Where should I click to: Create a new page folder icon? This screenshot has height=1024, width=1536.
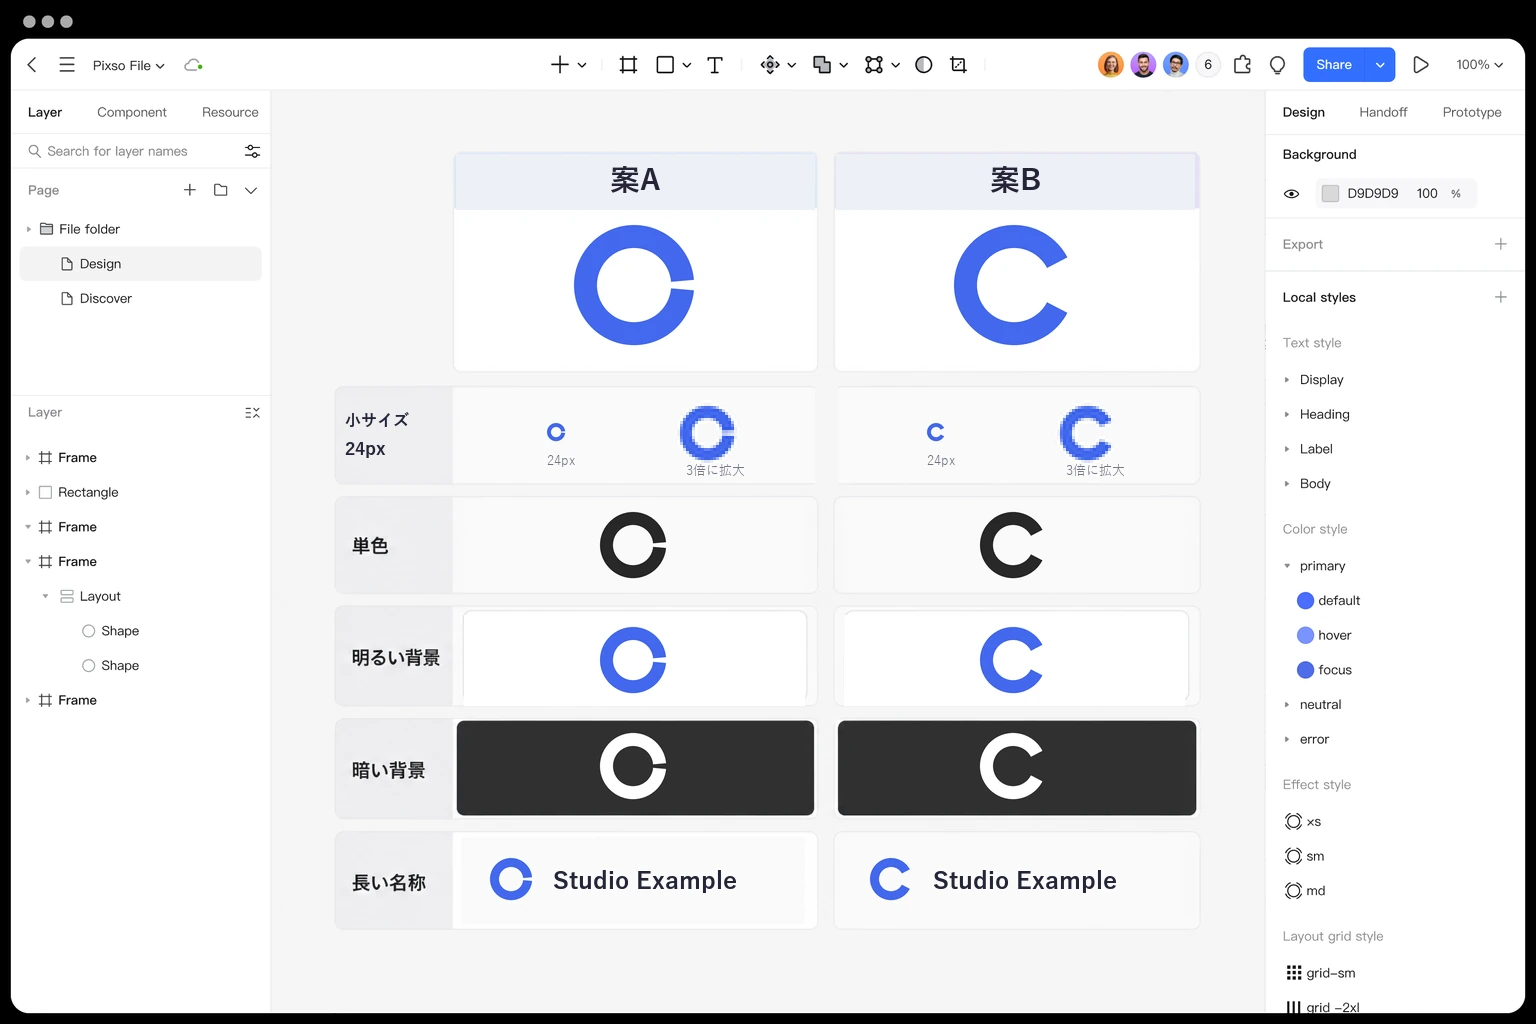pyautogui.click(x=221, y=190)
